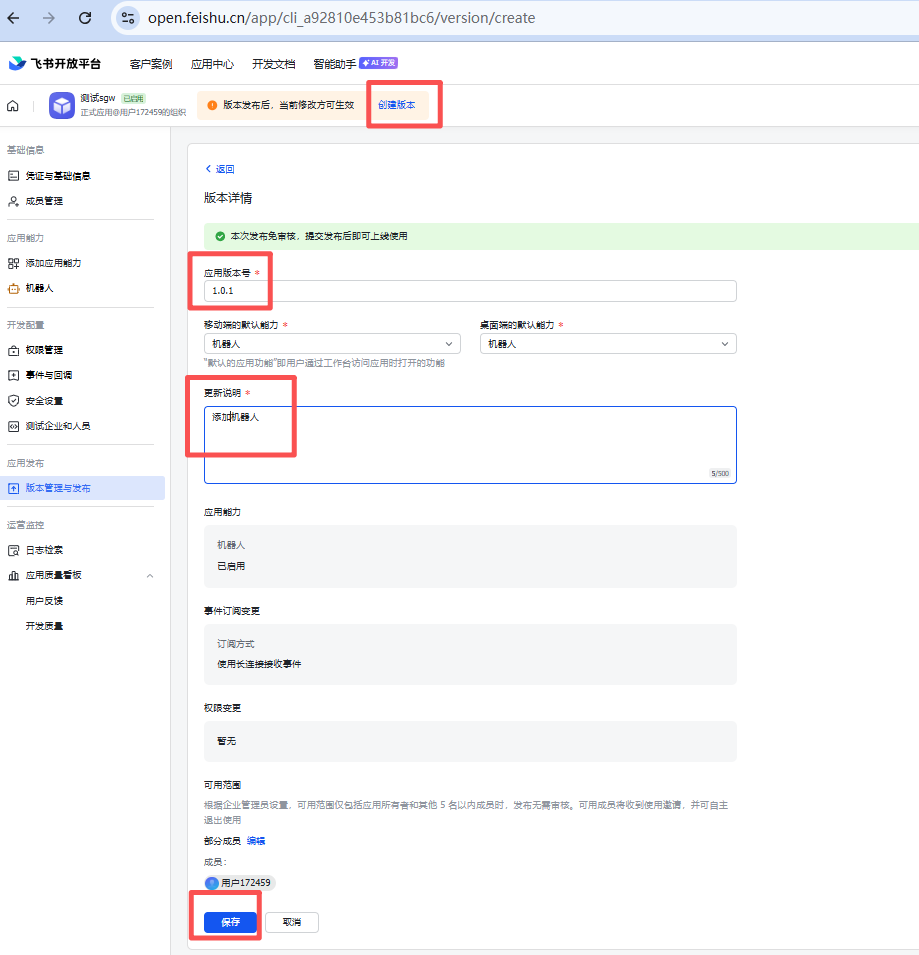Open the 桌面端的默认能力 dropdown
919x955 pixels.
pos(608,343)
